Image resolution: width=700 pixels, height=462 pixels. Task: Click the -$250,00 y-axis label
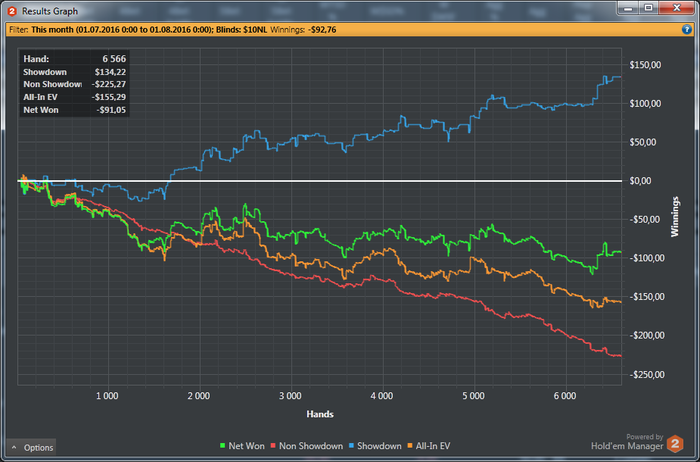pos(647,375)
